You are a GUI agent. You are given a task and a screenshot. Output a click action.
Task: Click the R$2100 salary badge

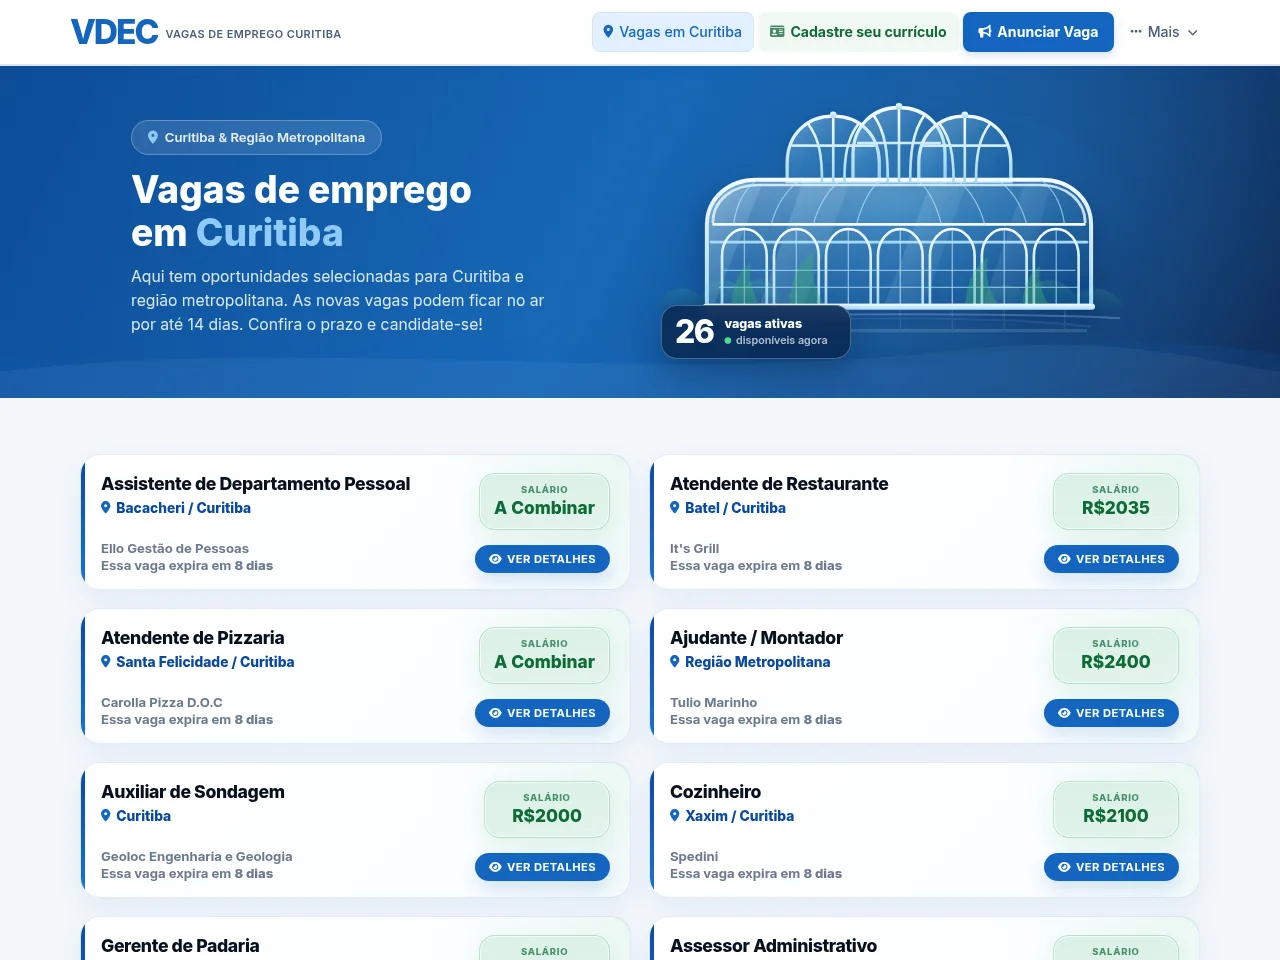click(x=1116, y=809)
